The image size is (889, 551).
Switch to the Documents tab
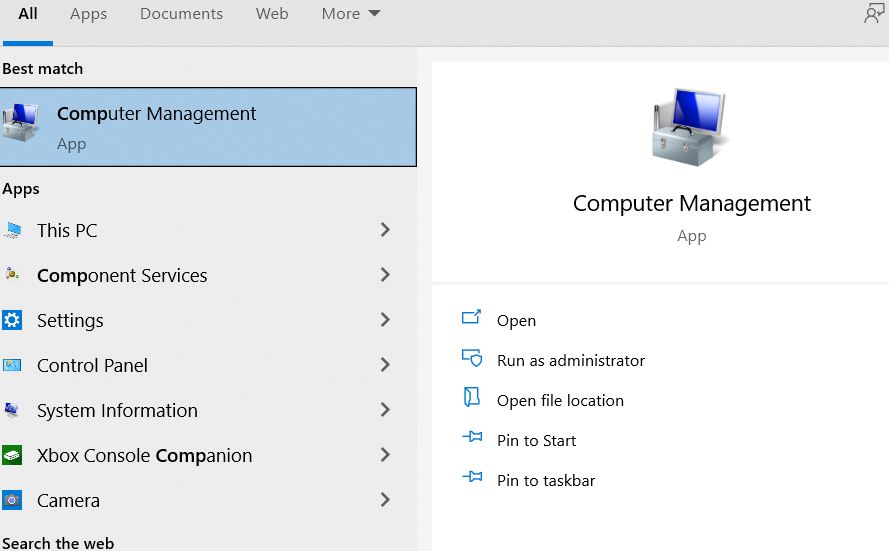(181, 14)
